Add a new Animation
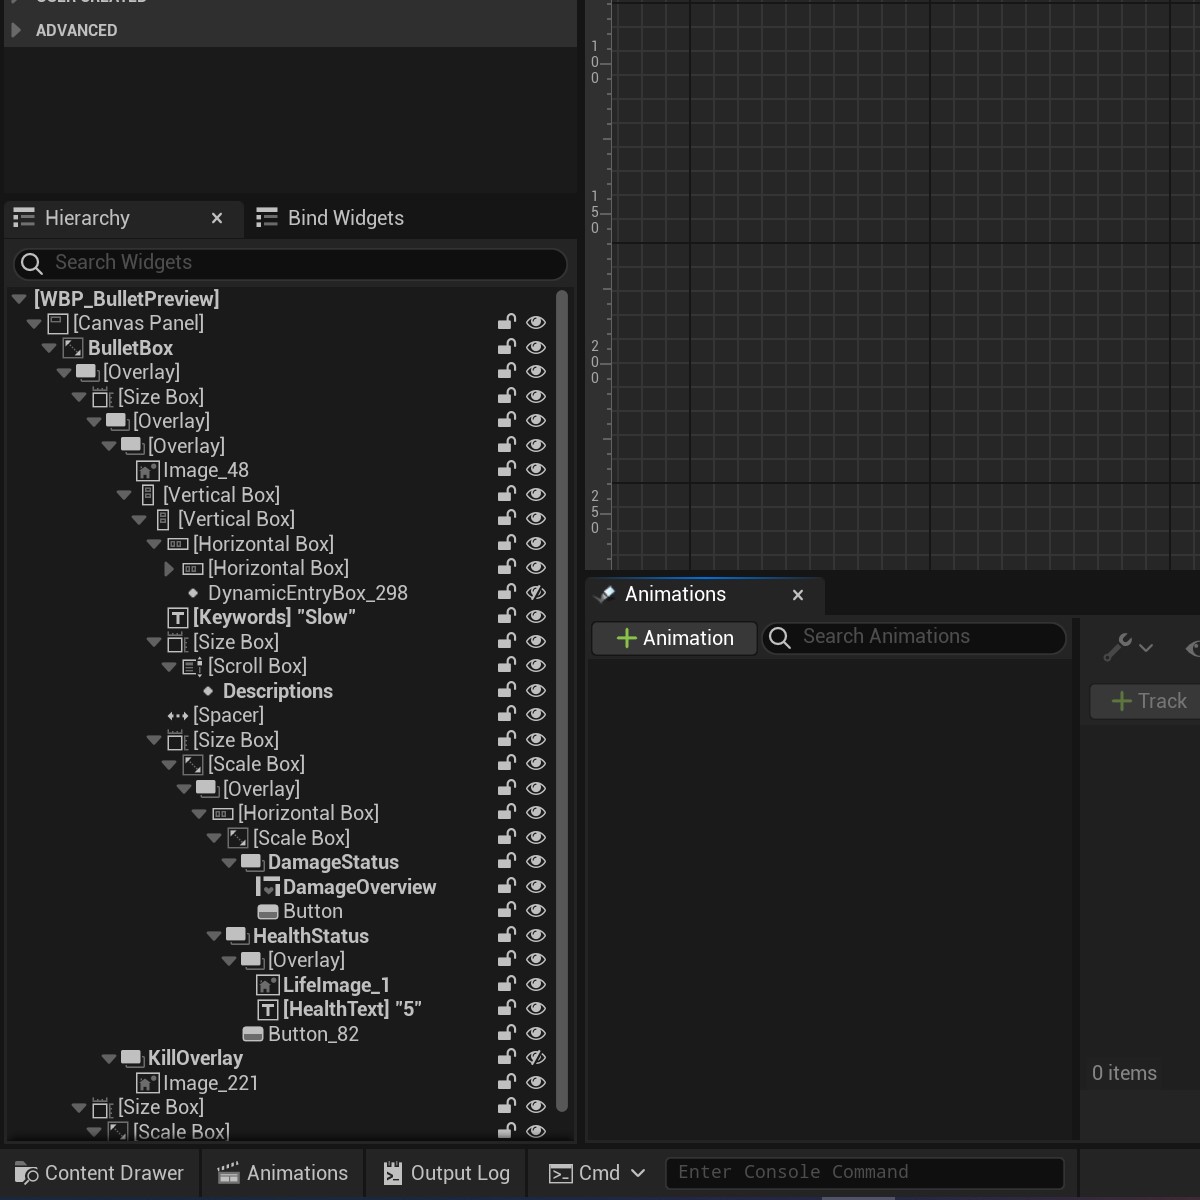This screenshot has height=1200, width=1200. click(674, 638)
